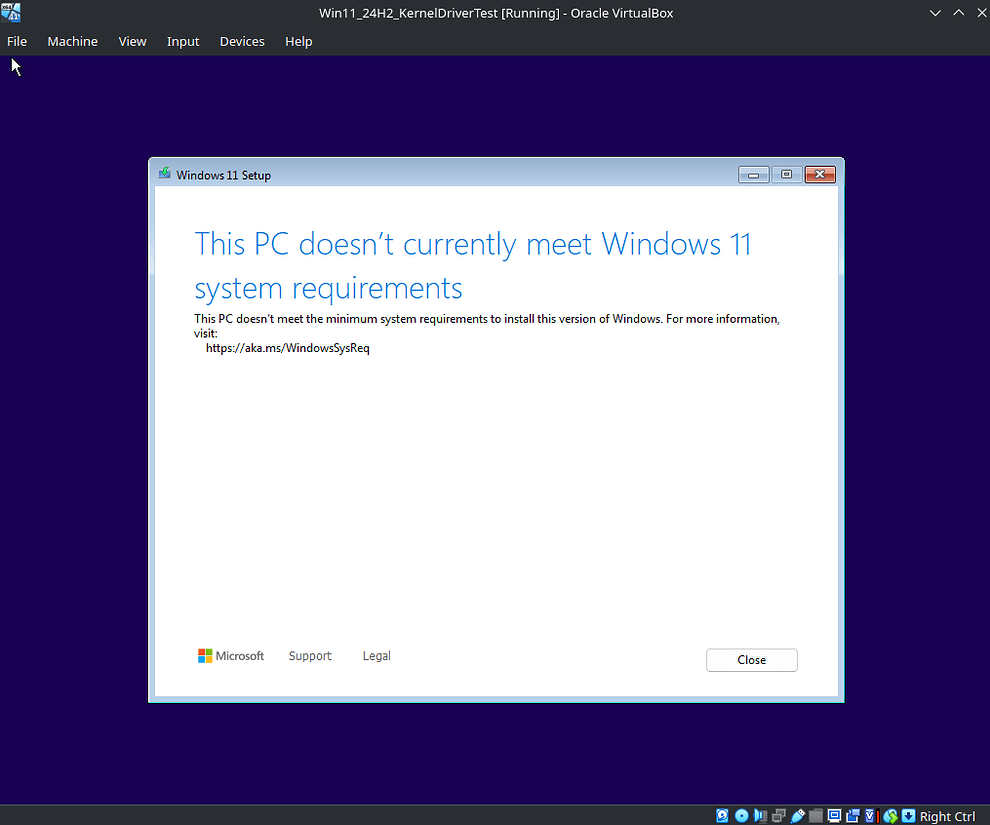Open the Input menu
This screenshot has width=990, height=825.
pyautogui.click(x=183, y=41)
